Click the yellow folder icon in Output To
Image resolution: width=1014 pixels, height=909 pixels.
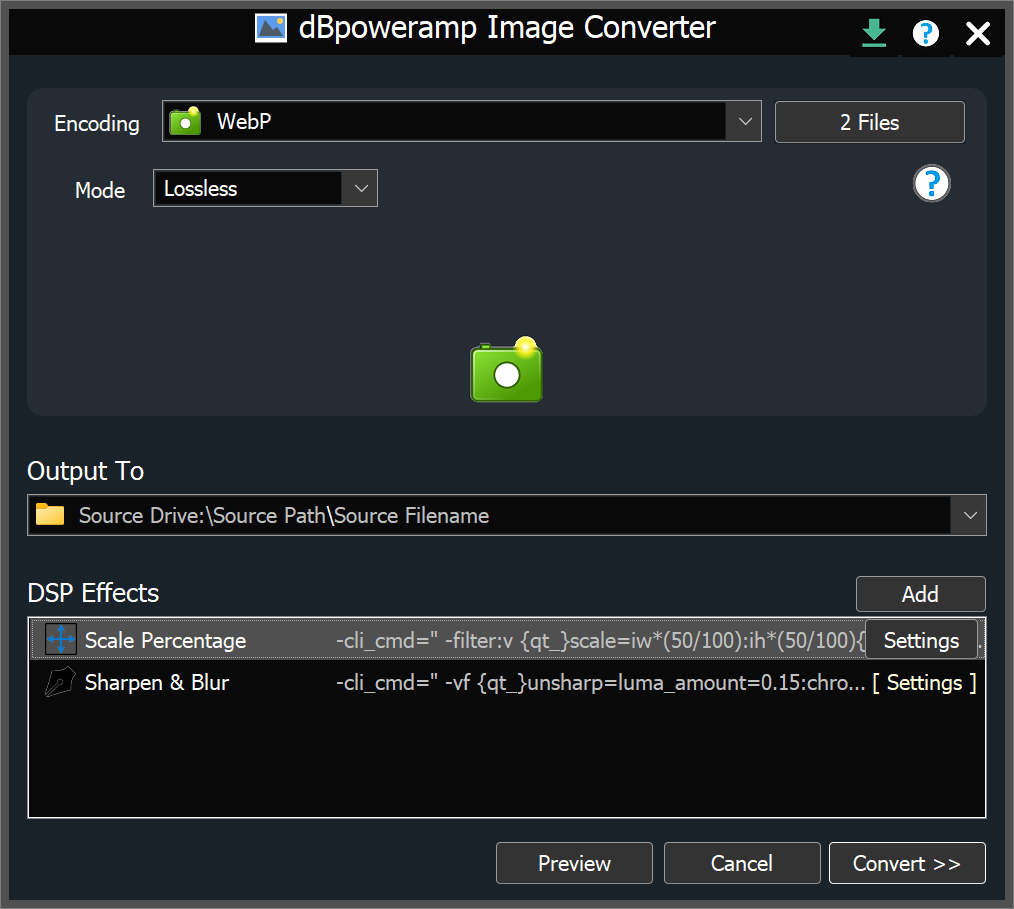tap(50, 516)
